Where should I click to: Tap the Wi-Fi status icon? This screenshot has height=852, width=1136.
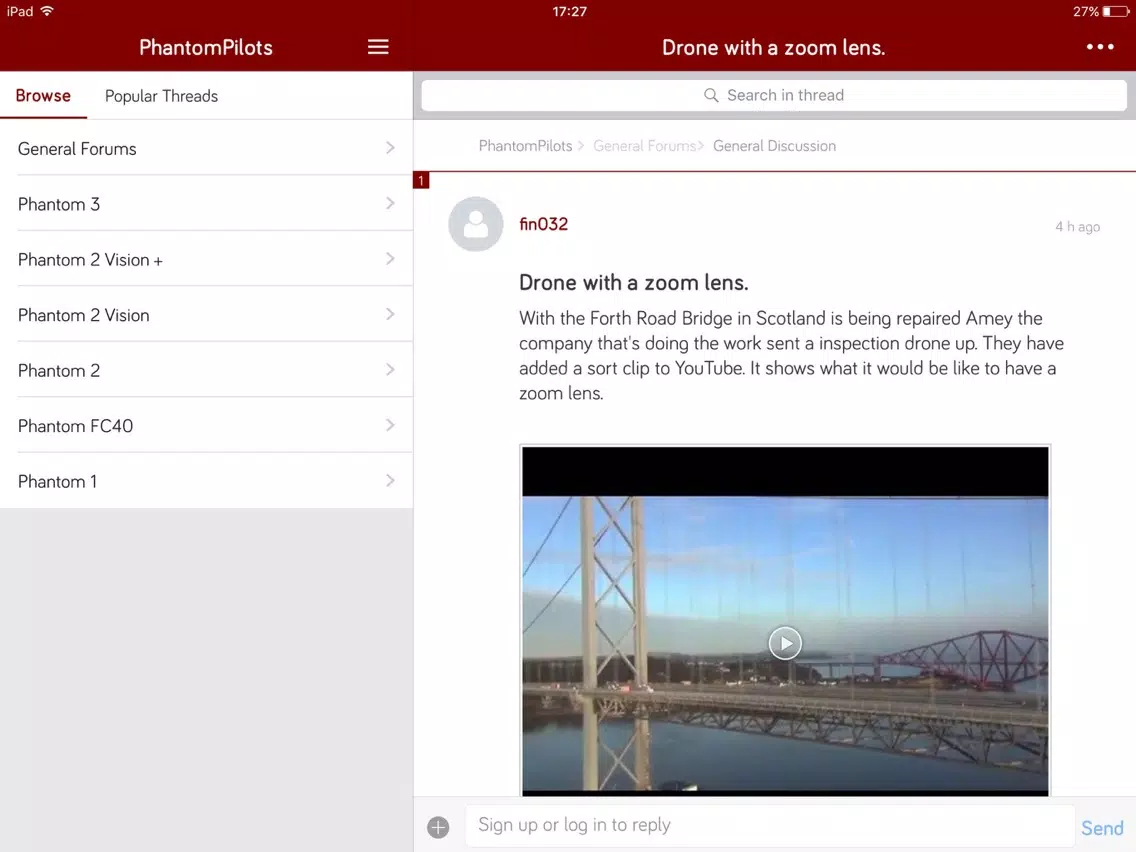(x=47, y=11)
